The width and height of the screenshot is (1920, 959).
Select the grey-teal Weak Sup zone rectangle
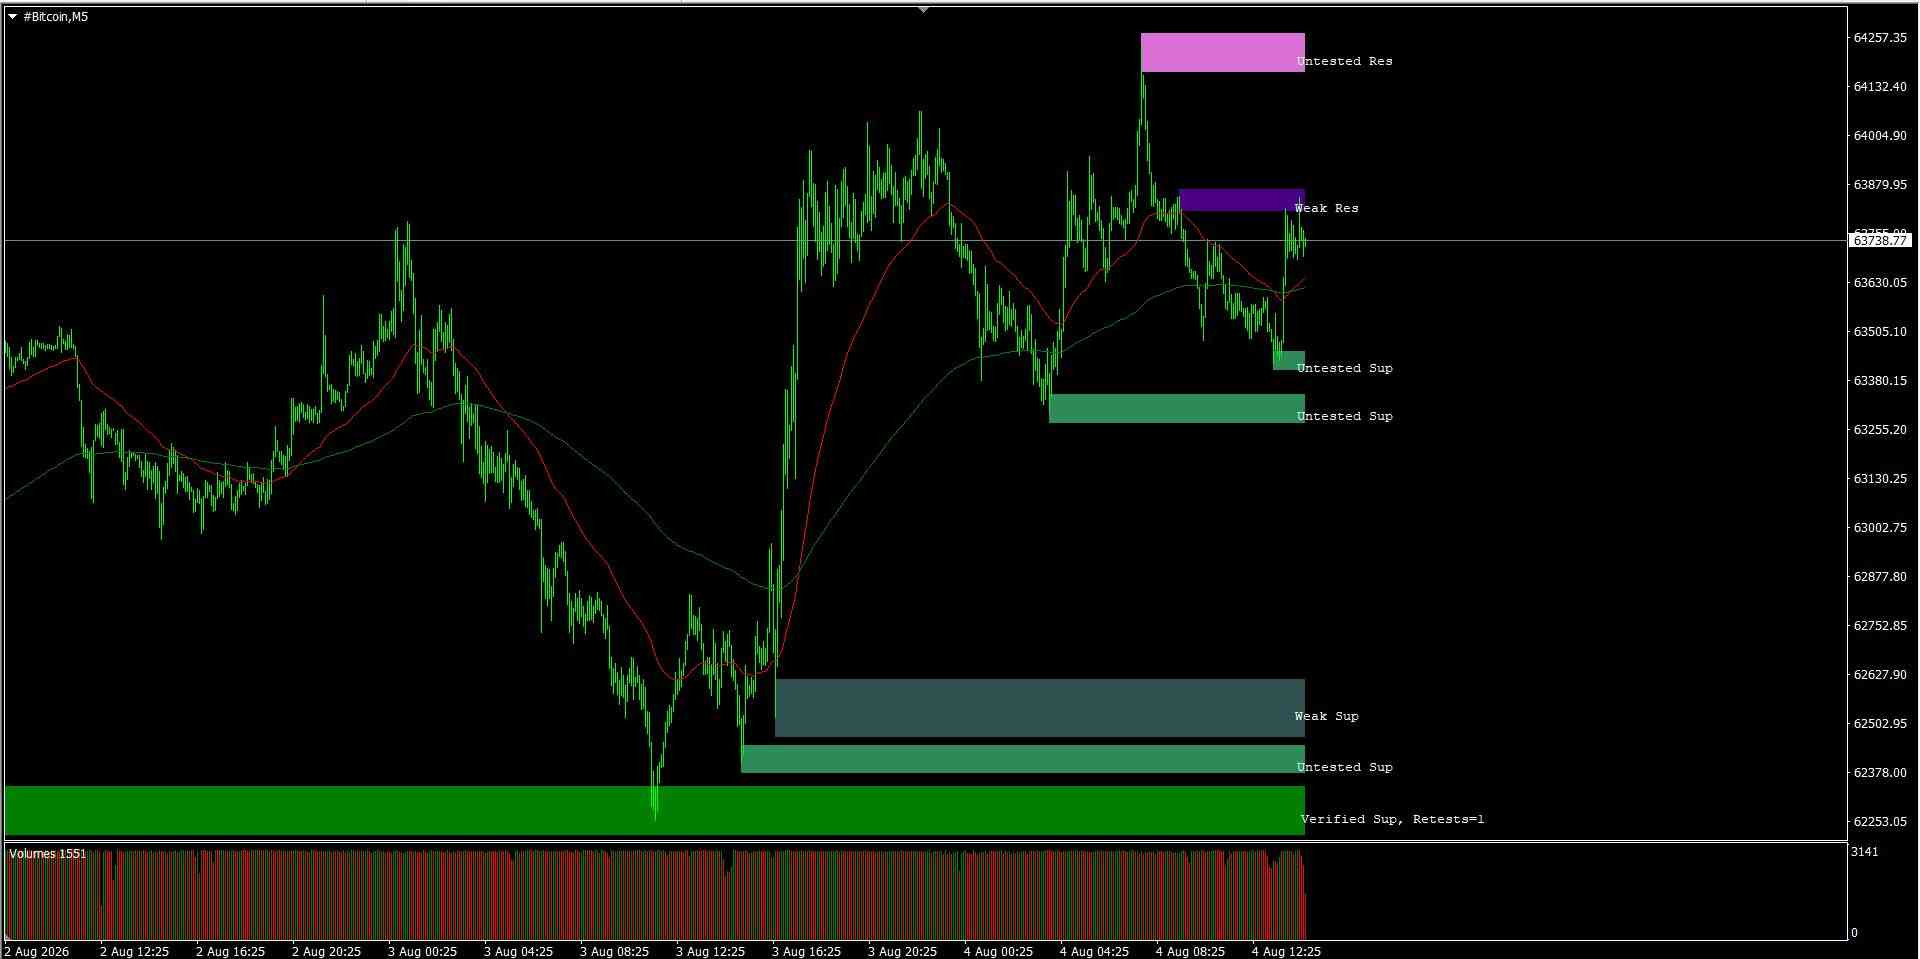click(1040, 708)
